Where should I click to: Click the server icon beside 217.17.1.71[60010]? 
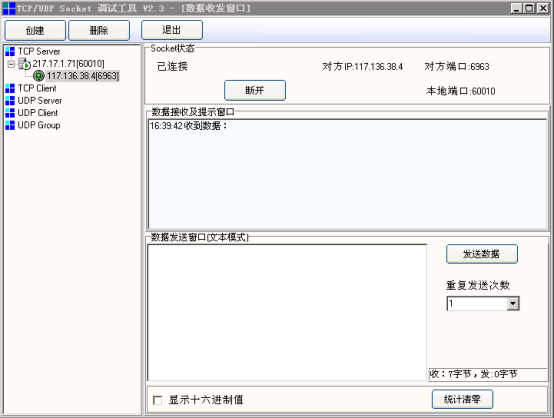pyautogui.click(x=24, y=64)
